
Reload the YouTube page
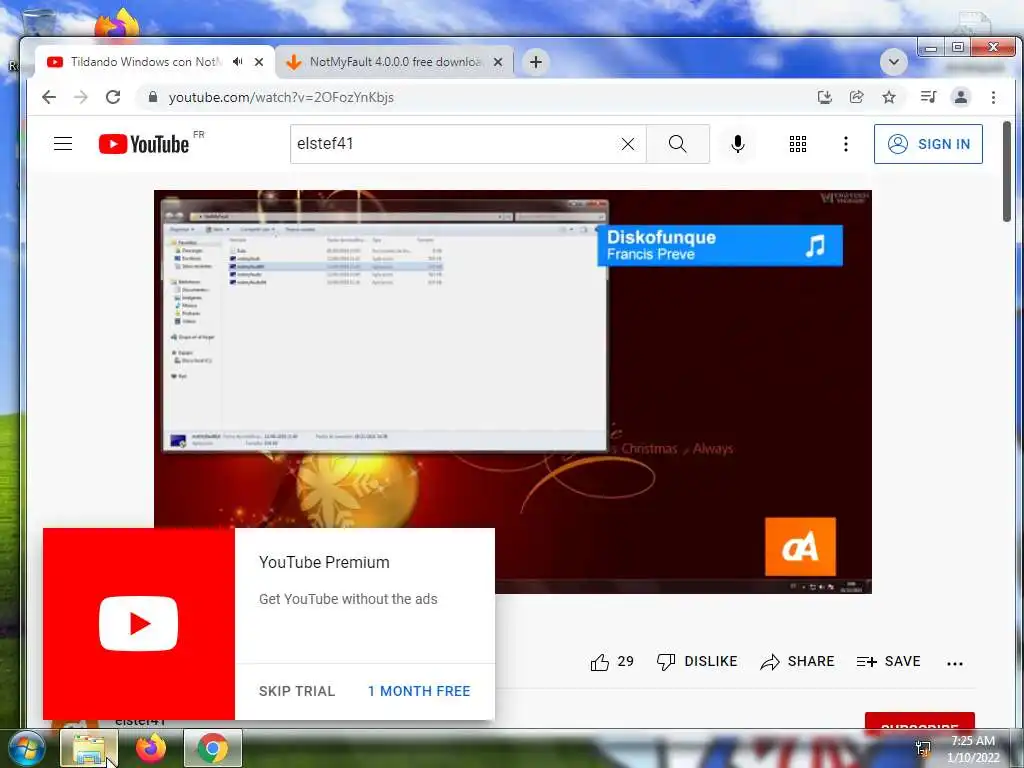tap(113, 97)
